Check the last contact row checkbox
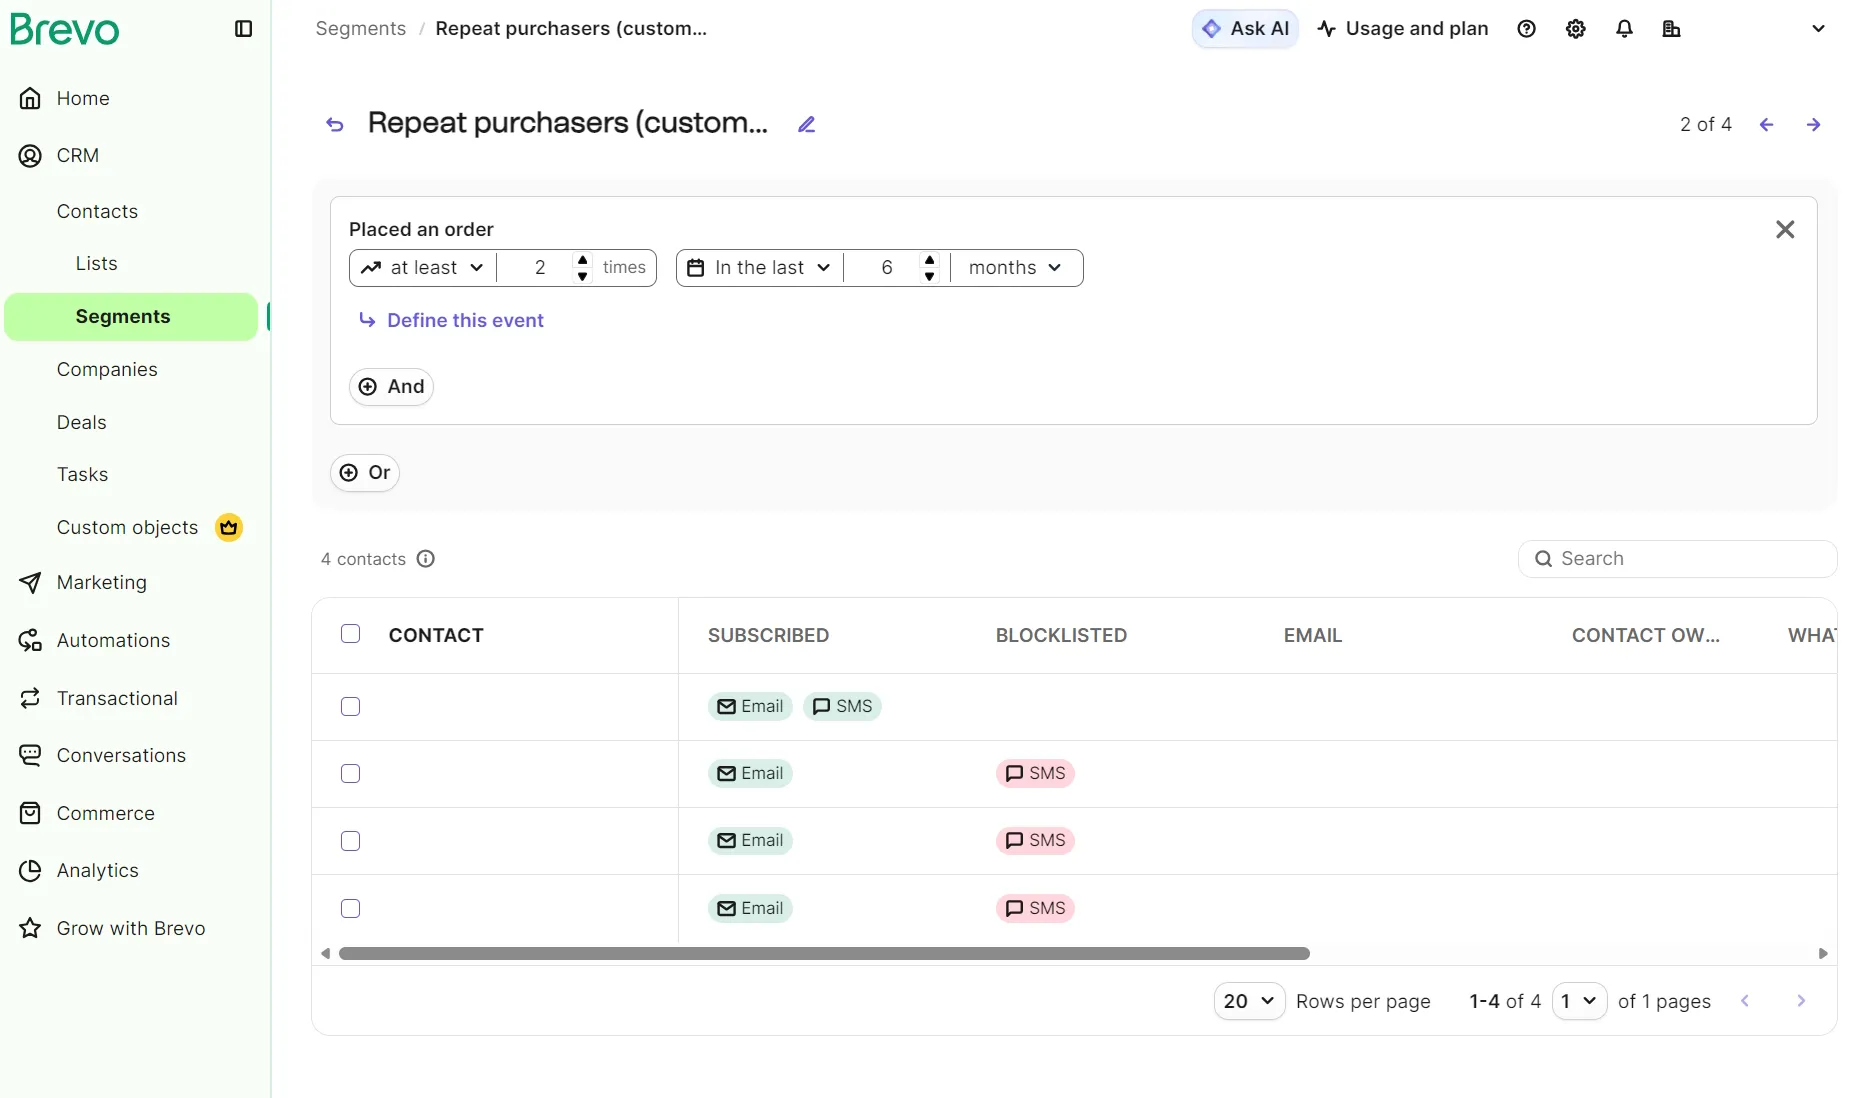This screenshot has height=1098, width=1858. (x=350, y=909)
